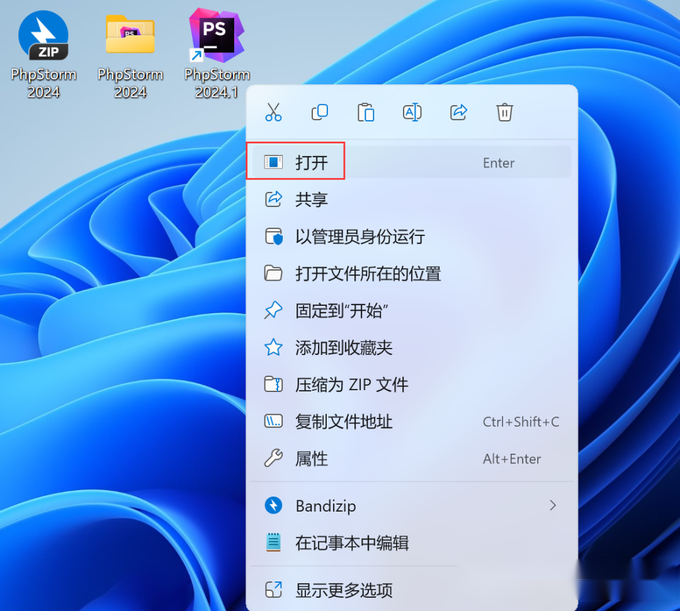Open 属性 from context menu

(x=411, y=458)
